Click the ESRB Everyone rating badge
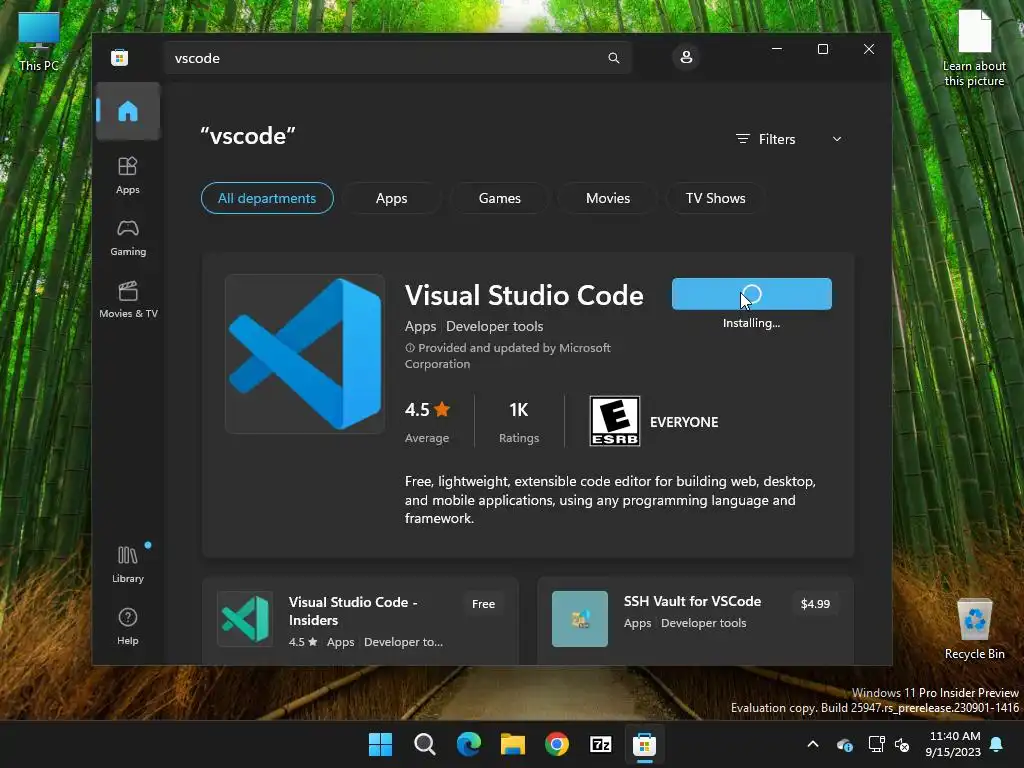Image resolution: width=1024 pixels, height=768 pixels. click(x=615, y=421)
